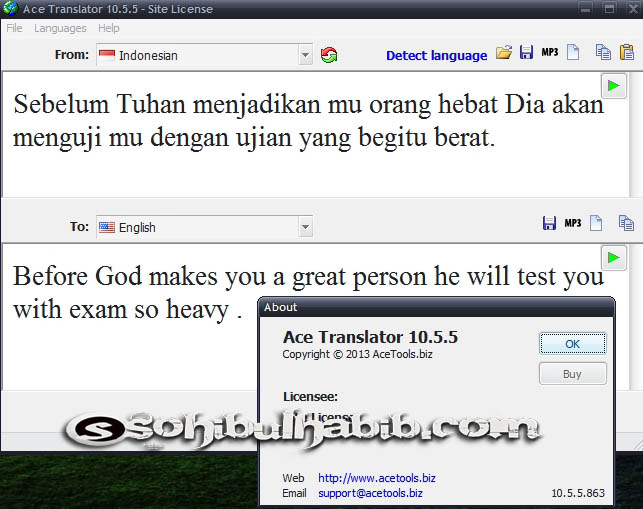Click support@acetools.biz email link
Image resolution: width=643 pixels, height=509 pixels.
coord(370,493)
